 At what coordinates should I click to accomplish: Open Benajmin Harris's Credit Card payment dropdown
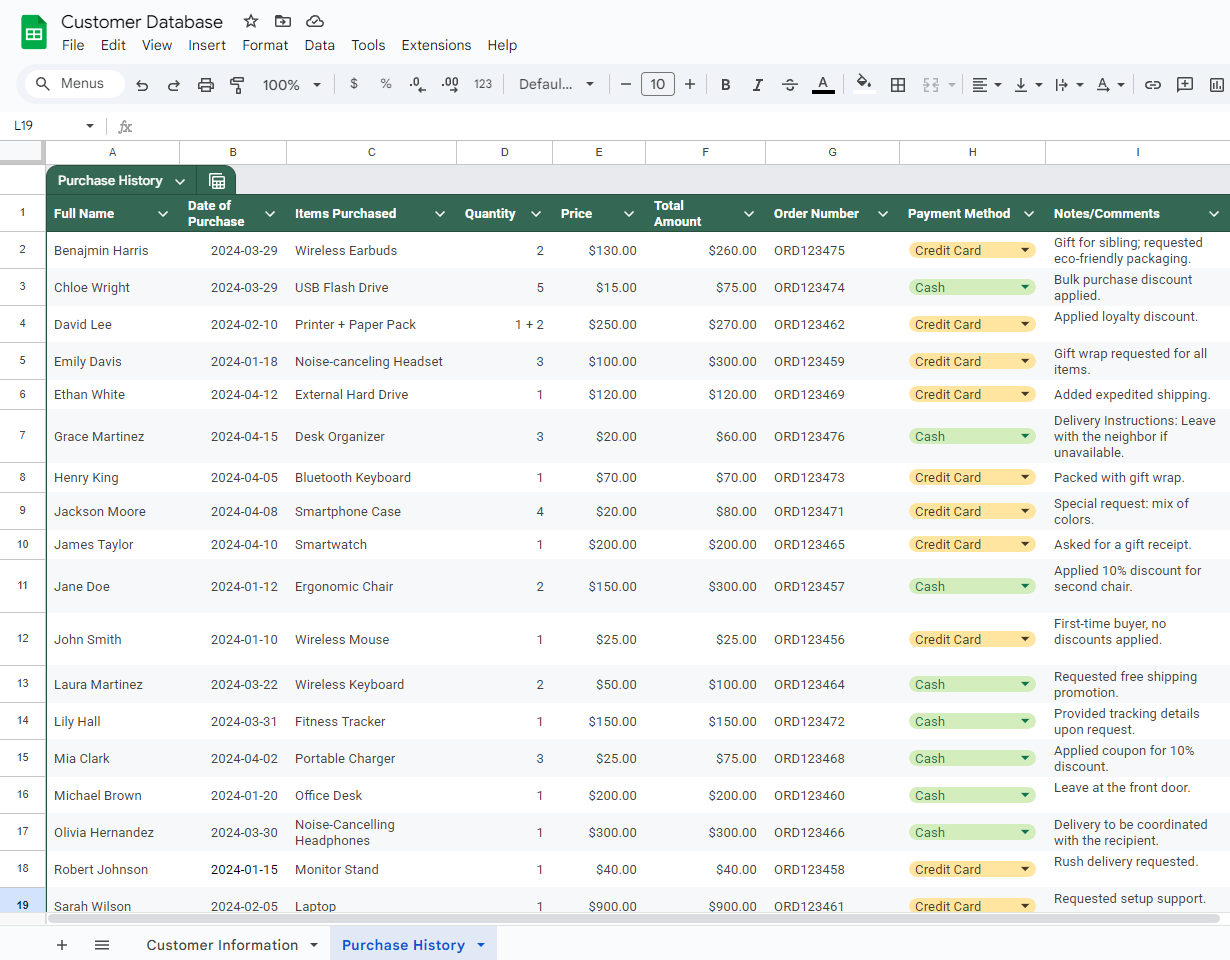tap(1024, 251)
